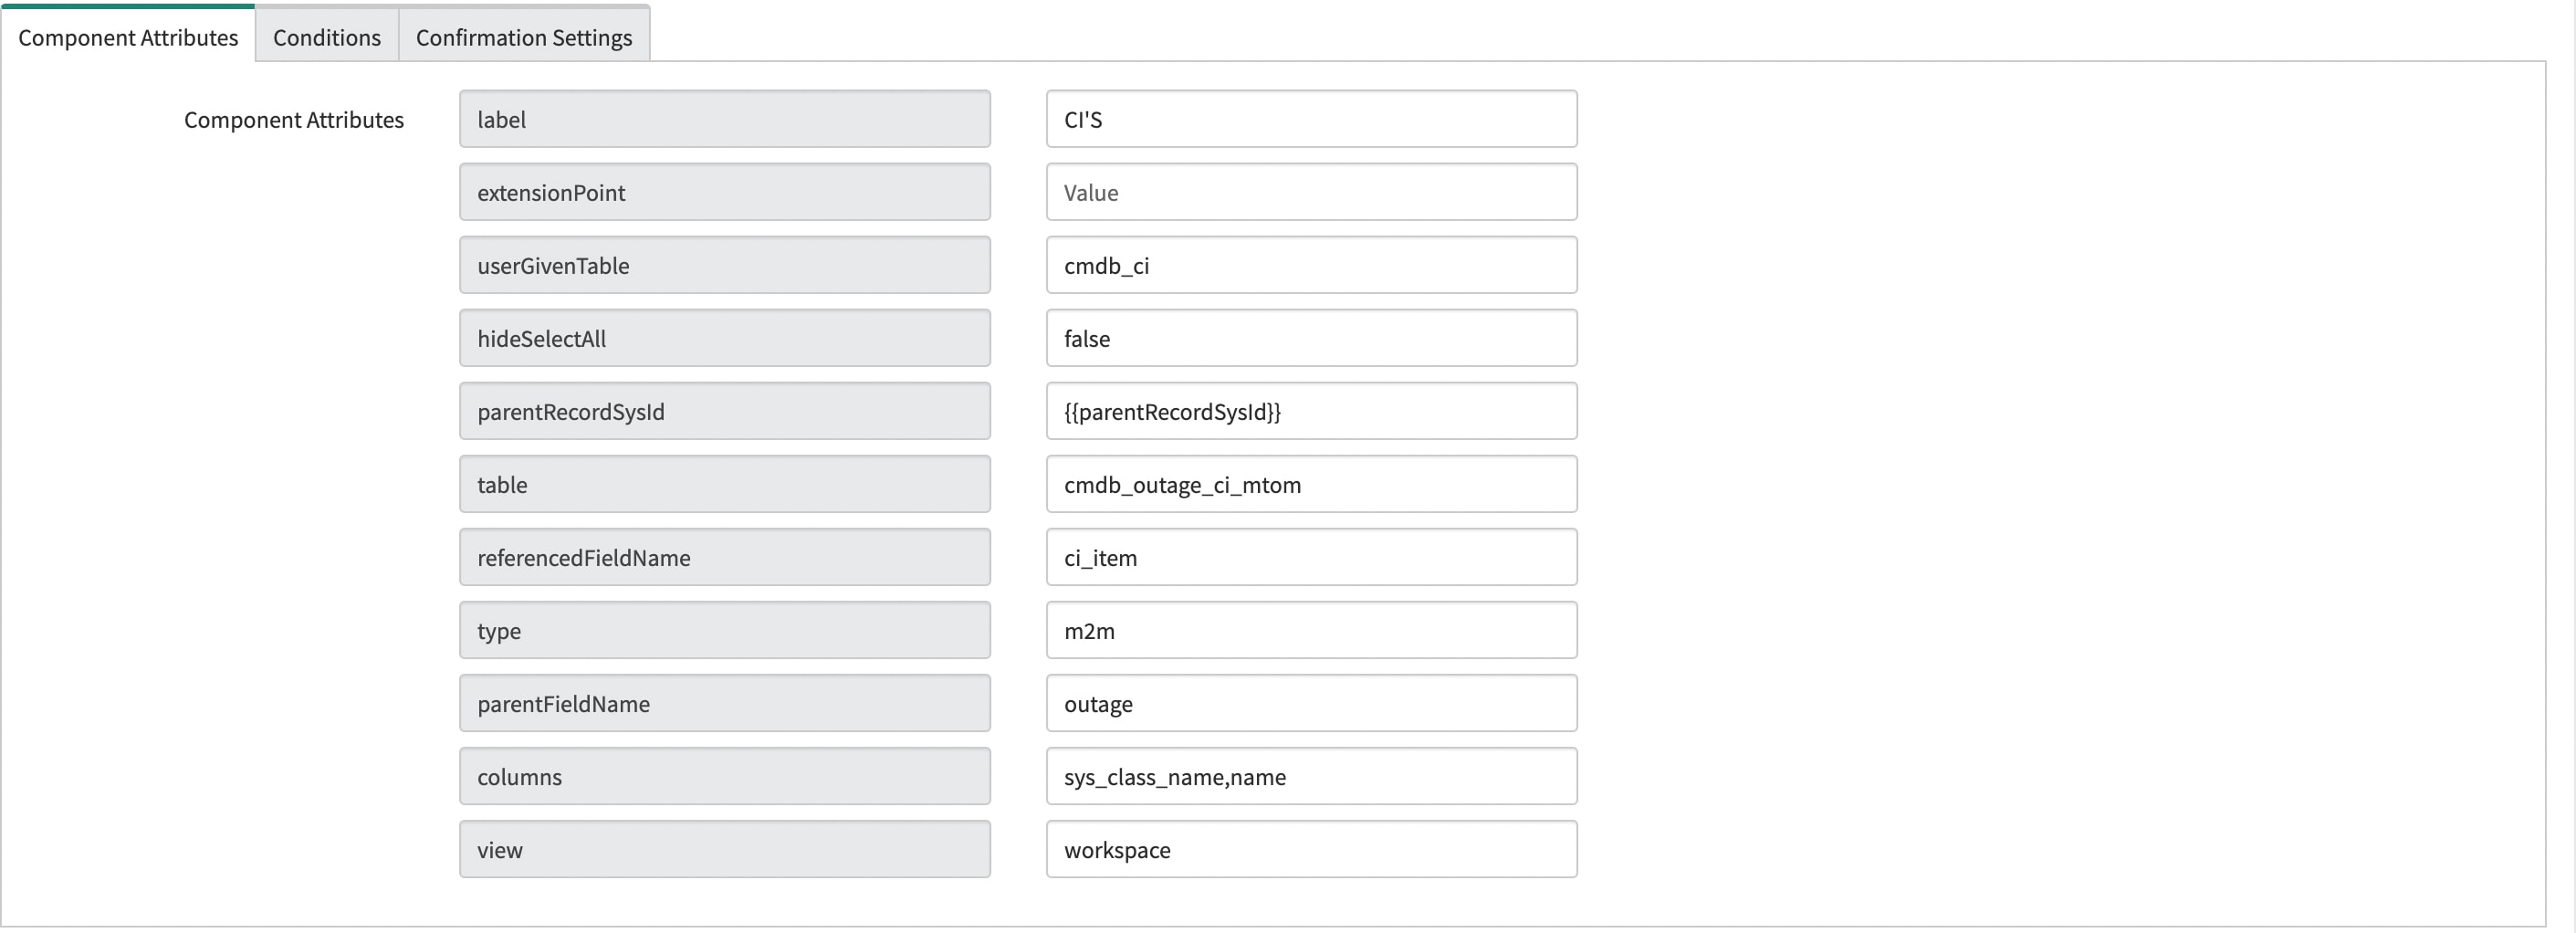Edit the m2m type value field
Image resolution: width=2576 pixels, height=933 pixels.
[1311, 629]
